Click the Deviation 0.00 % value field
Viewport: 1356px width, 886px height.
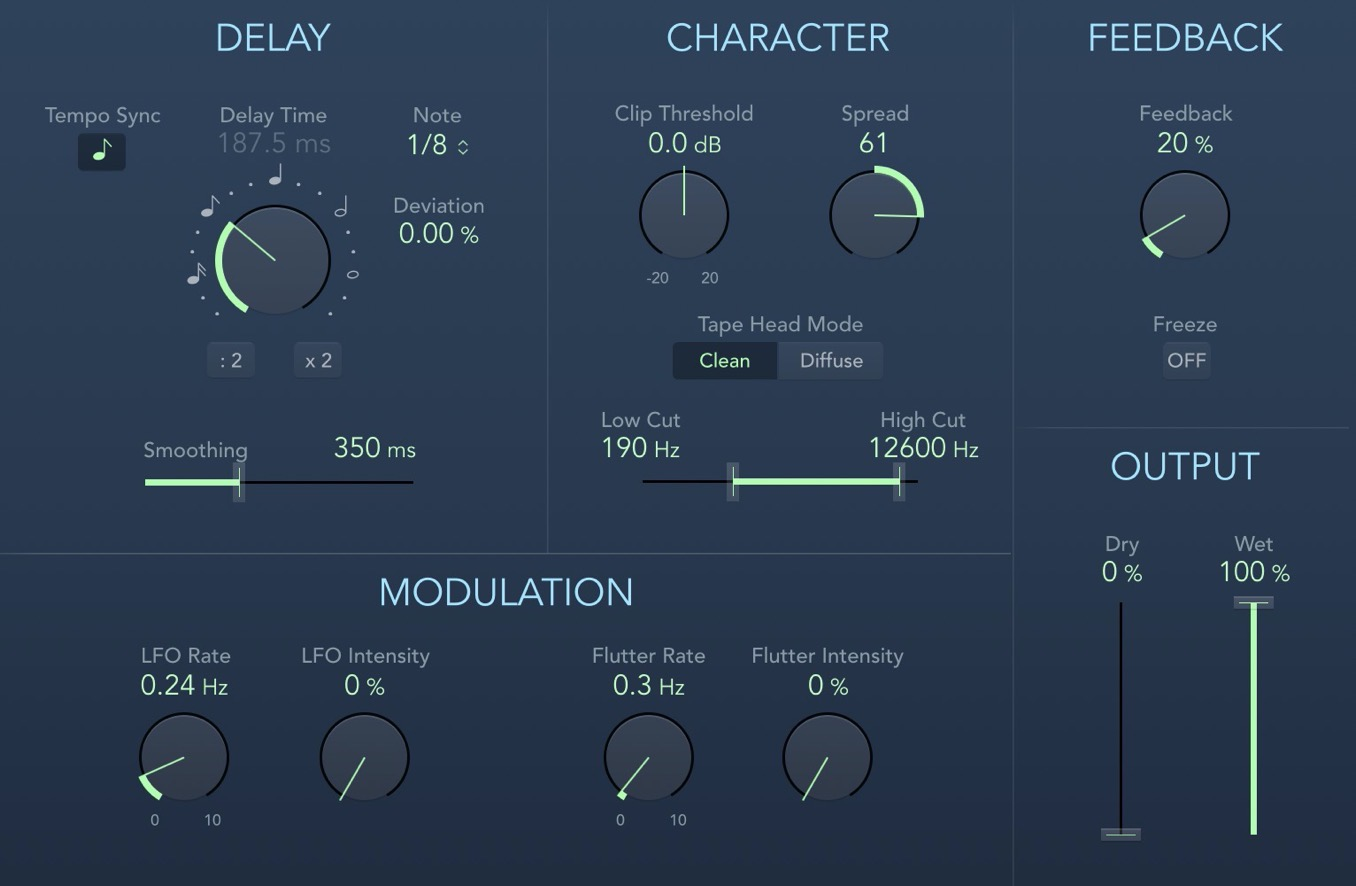pyautogui.click(x=438, y=234)
